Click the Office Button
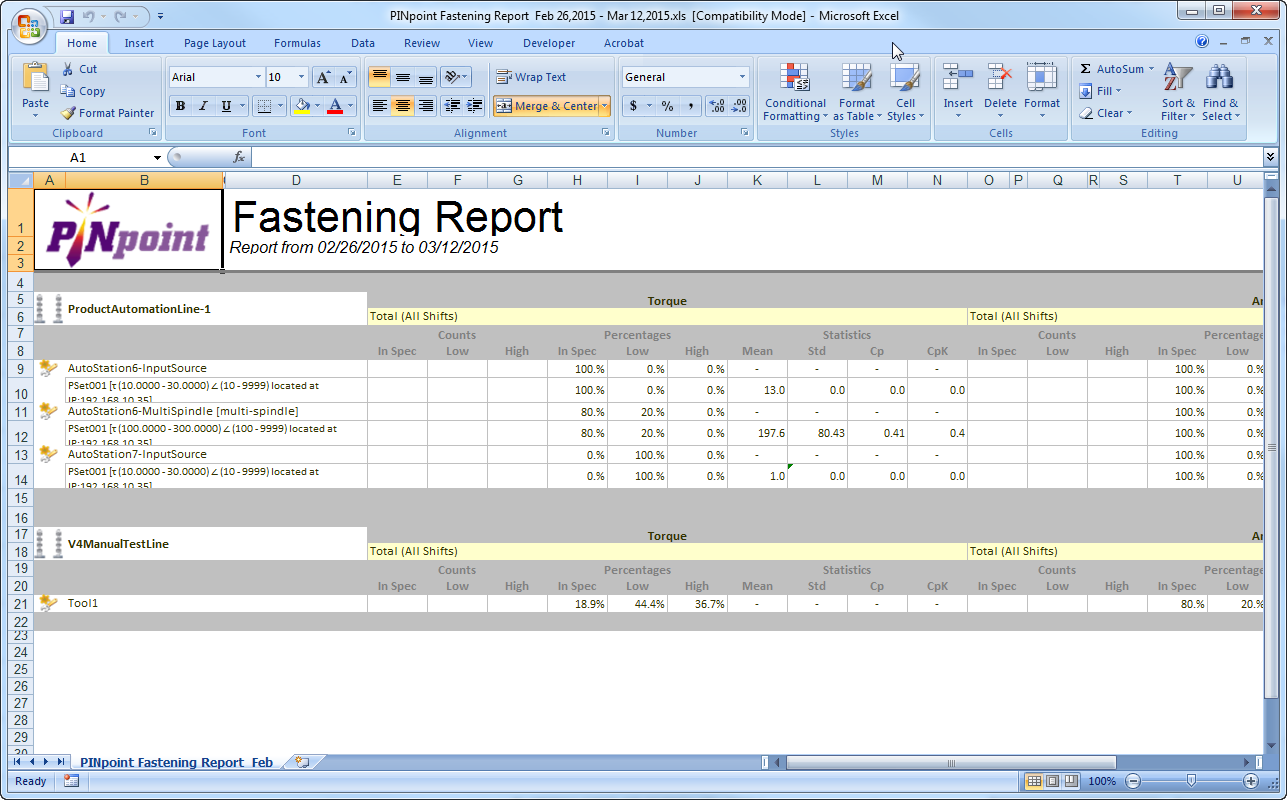 (28, 26)
